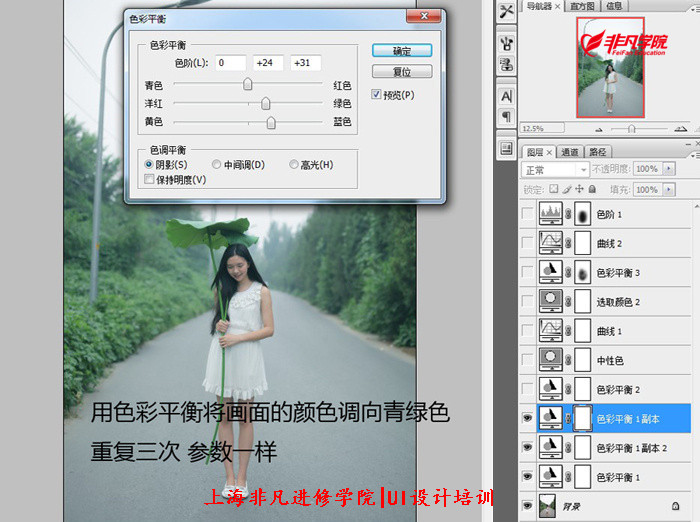The height and width of the screenshot is (522, 700).
Task: Click the lock all padlock icon
Action: tap(592, 189)
